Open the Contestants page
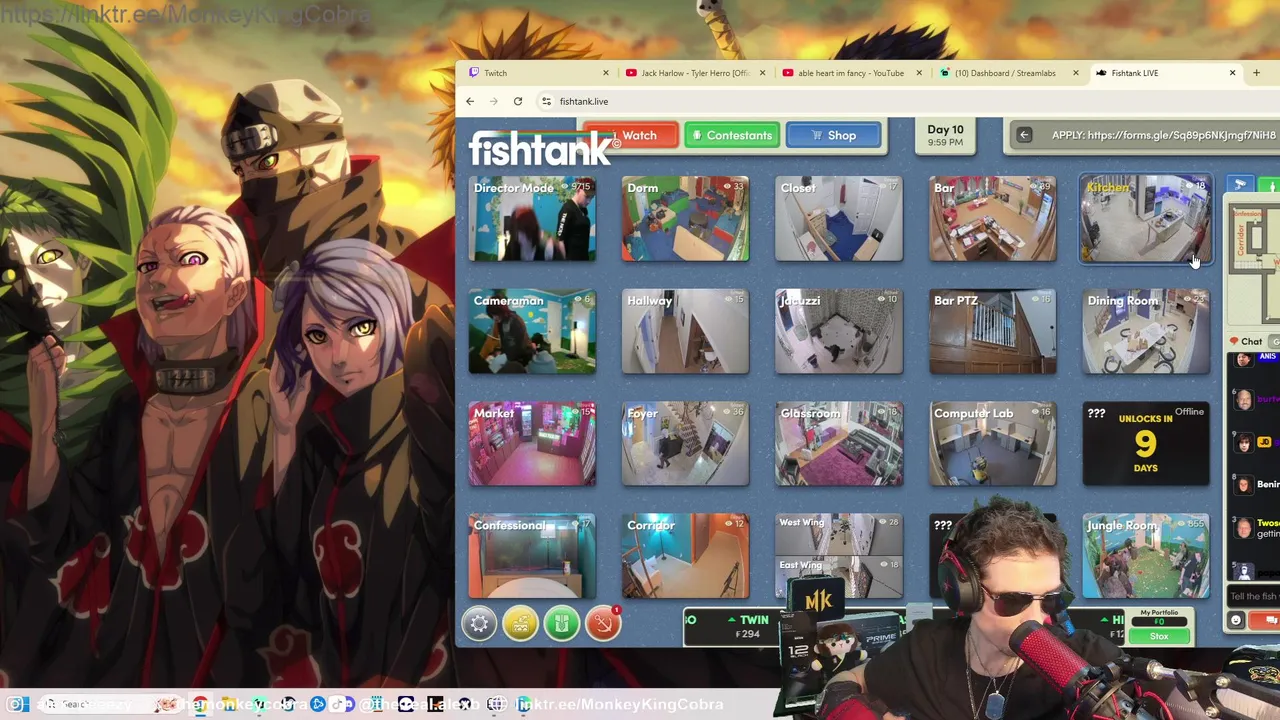The image size is (1280, 720). (731, 135)
